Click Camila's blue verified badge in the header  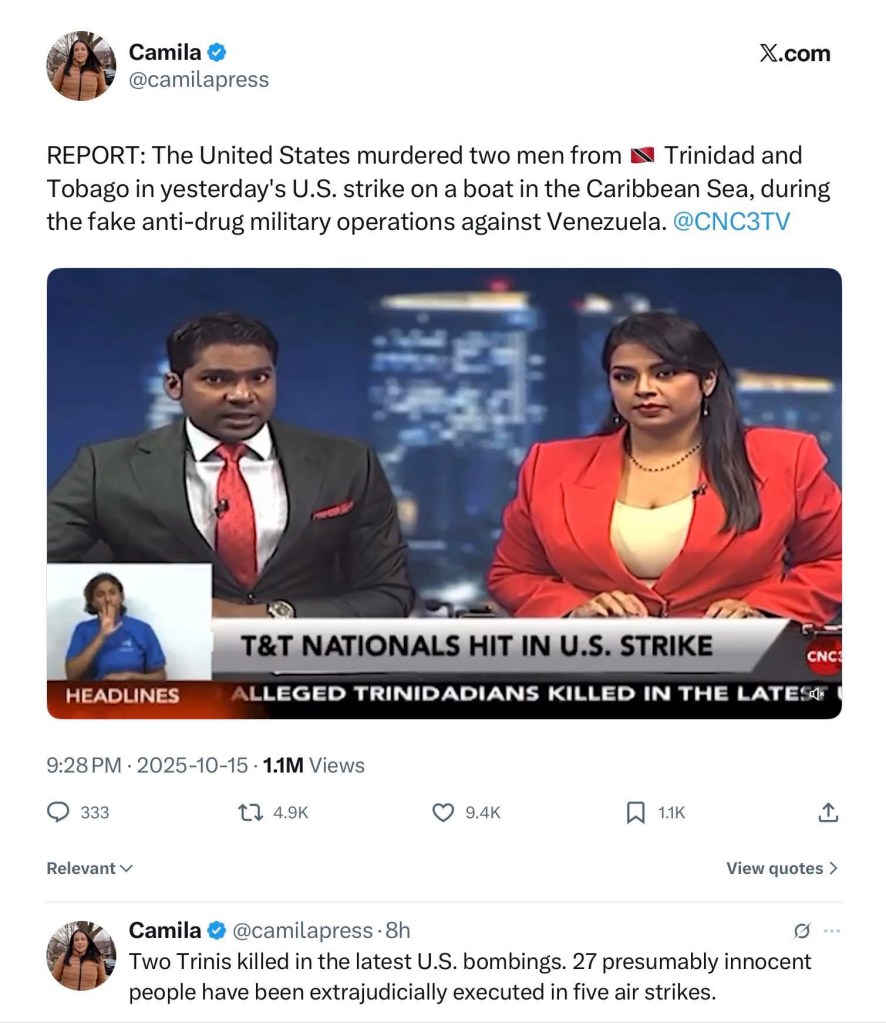[217, 52]
